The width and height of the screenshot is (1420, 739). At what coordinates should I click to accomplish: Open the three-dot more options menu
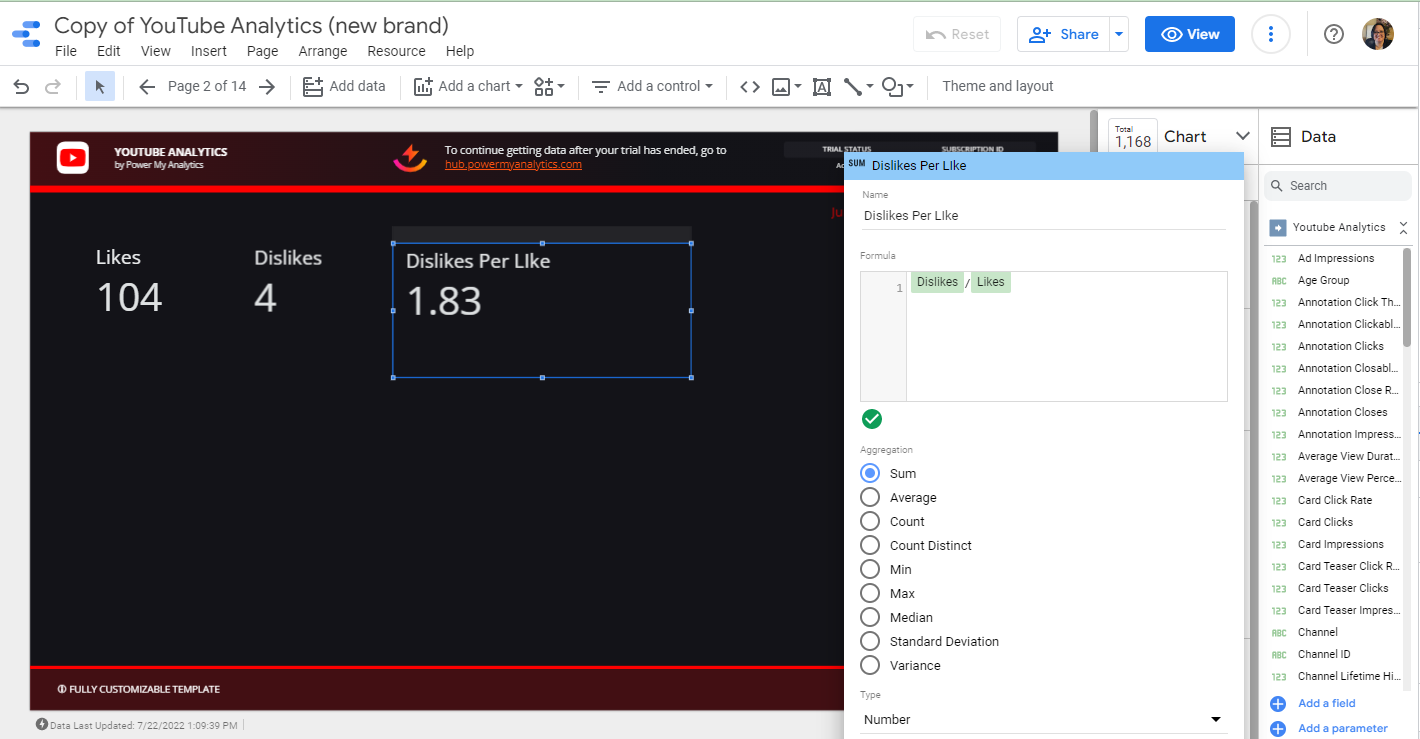1270,34
